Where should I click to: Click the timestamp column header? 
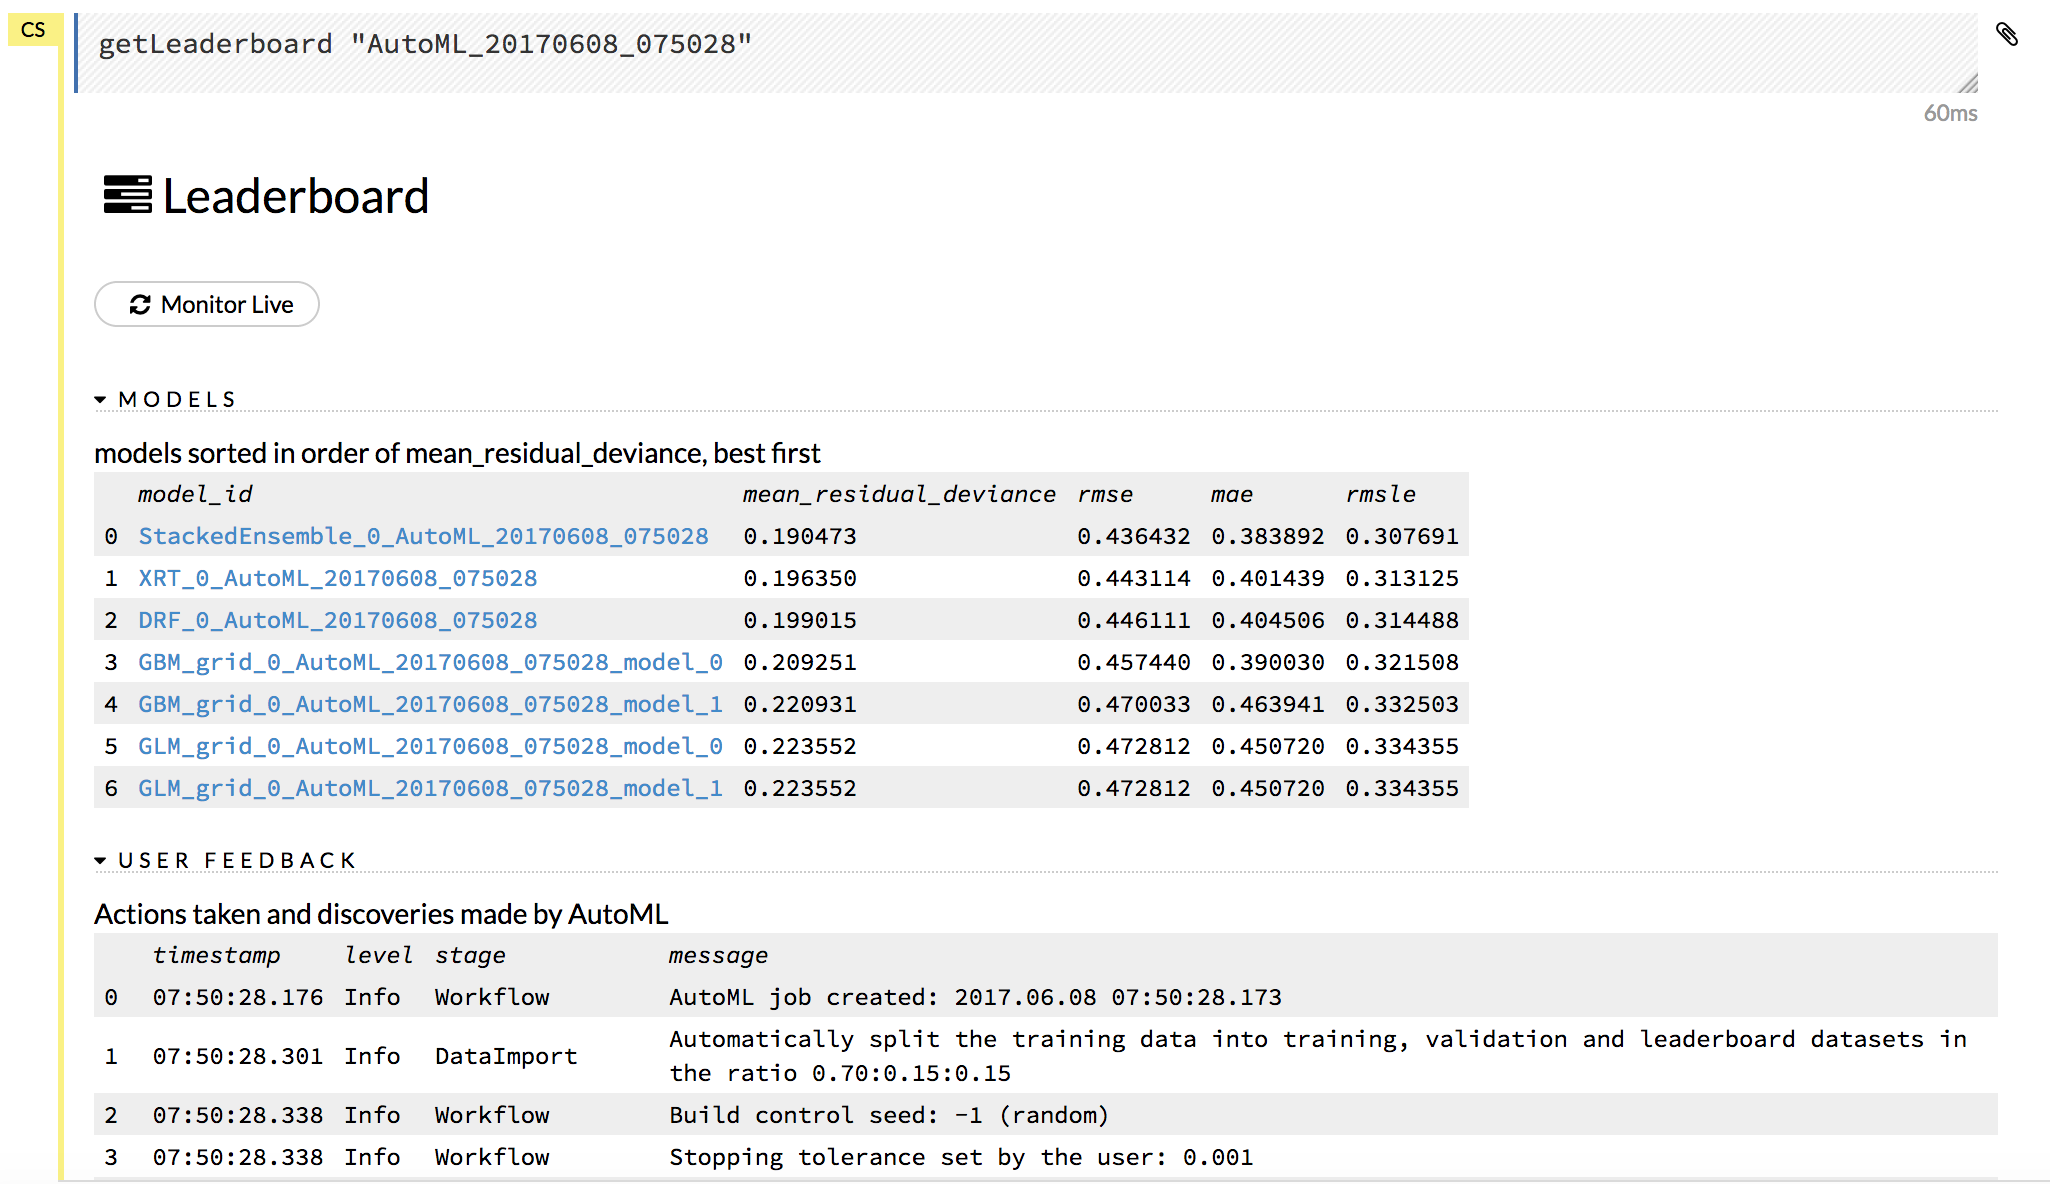(216, 955)
